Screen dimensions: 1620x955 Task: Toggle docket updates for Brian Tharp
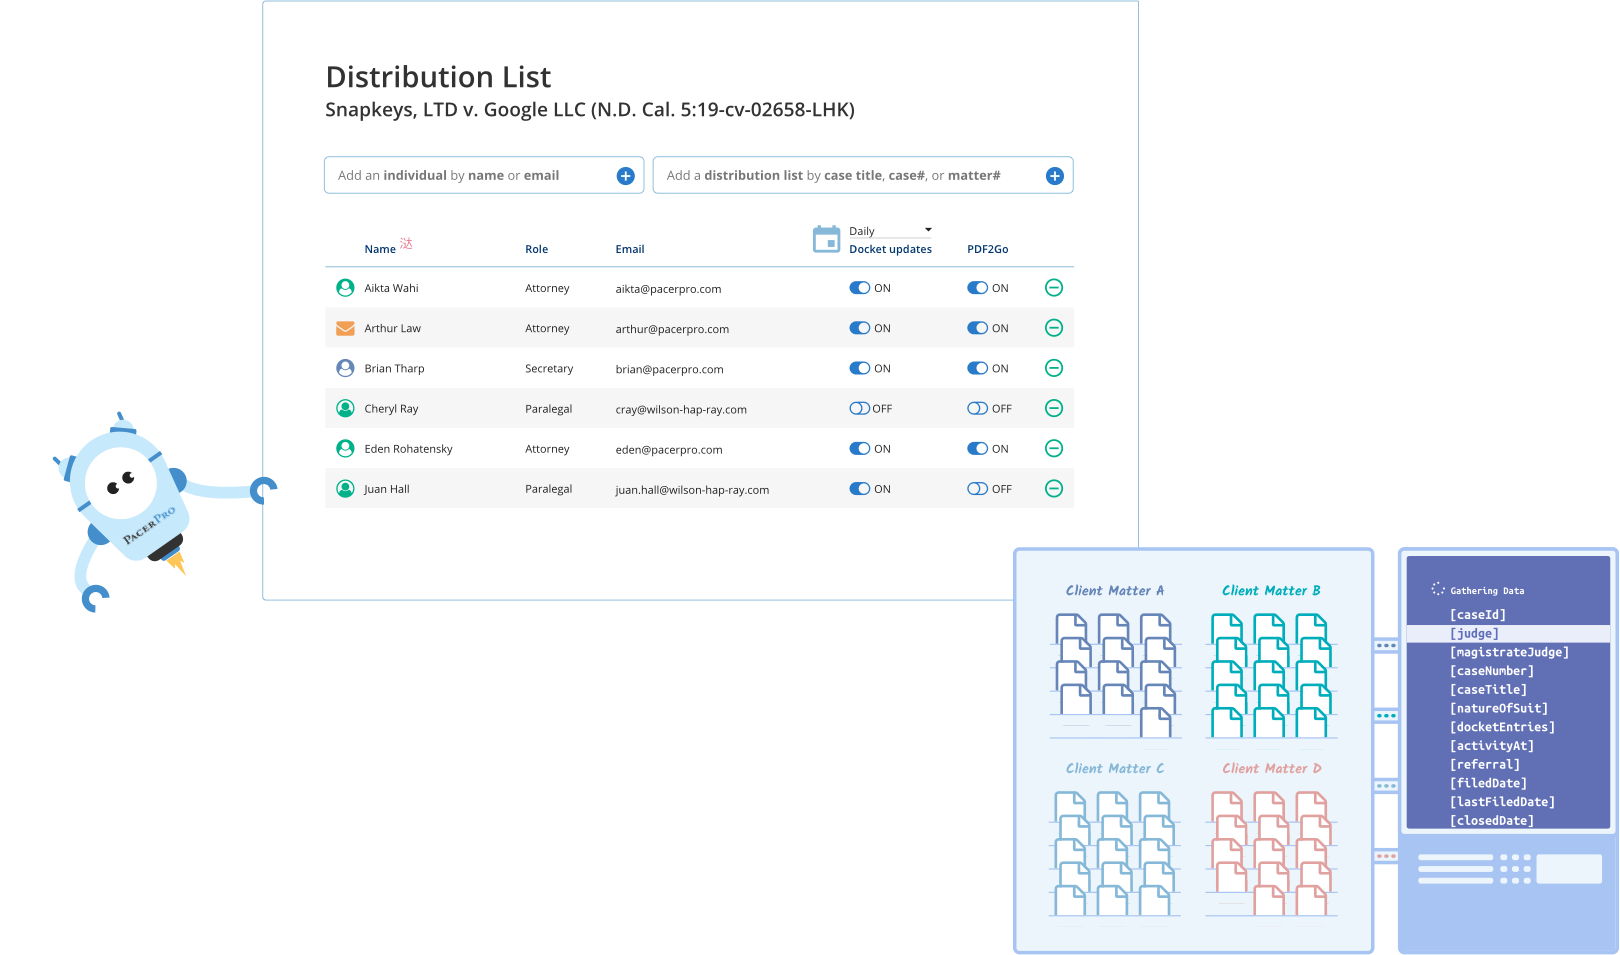tap(860, 368)
